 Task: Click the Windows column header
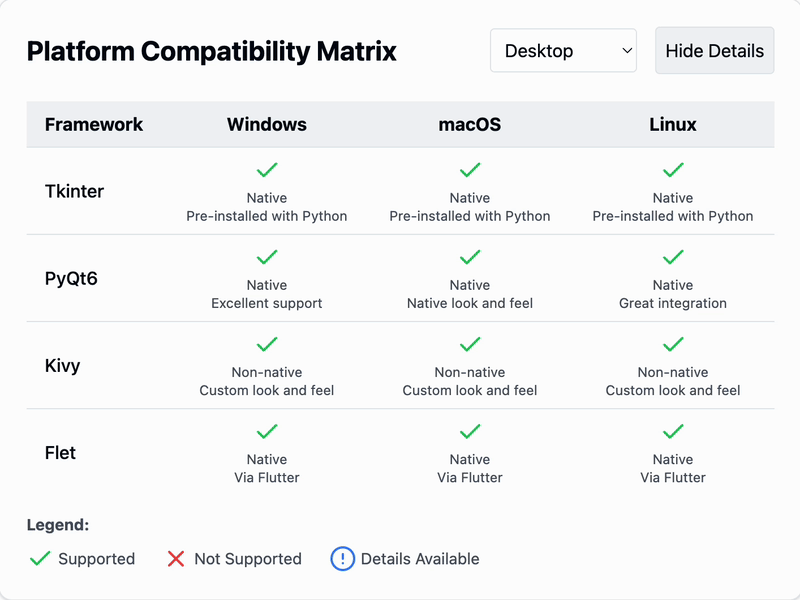(x=267, y=125)
